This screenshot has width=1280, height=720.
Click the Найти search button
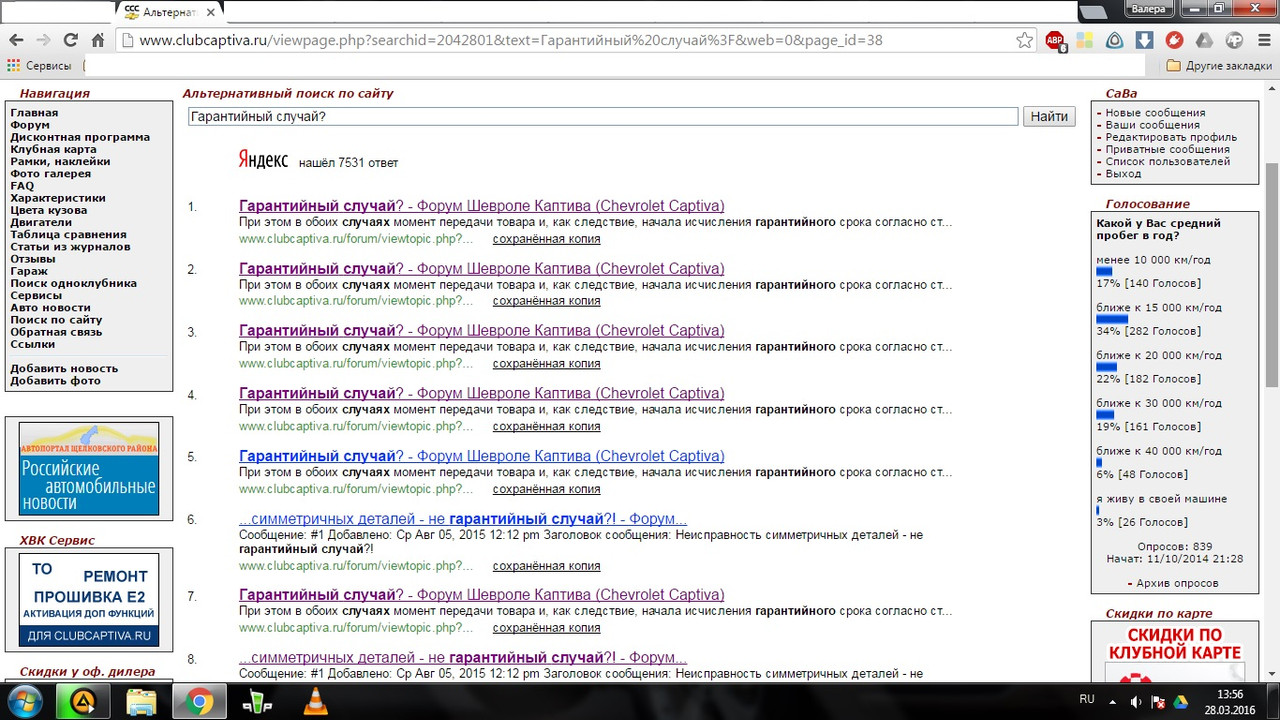point(1049,117)
